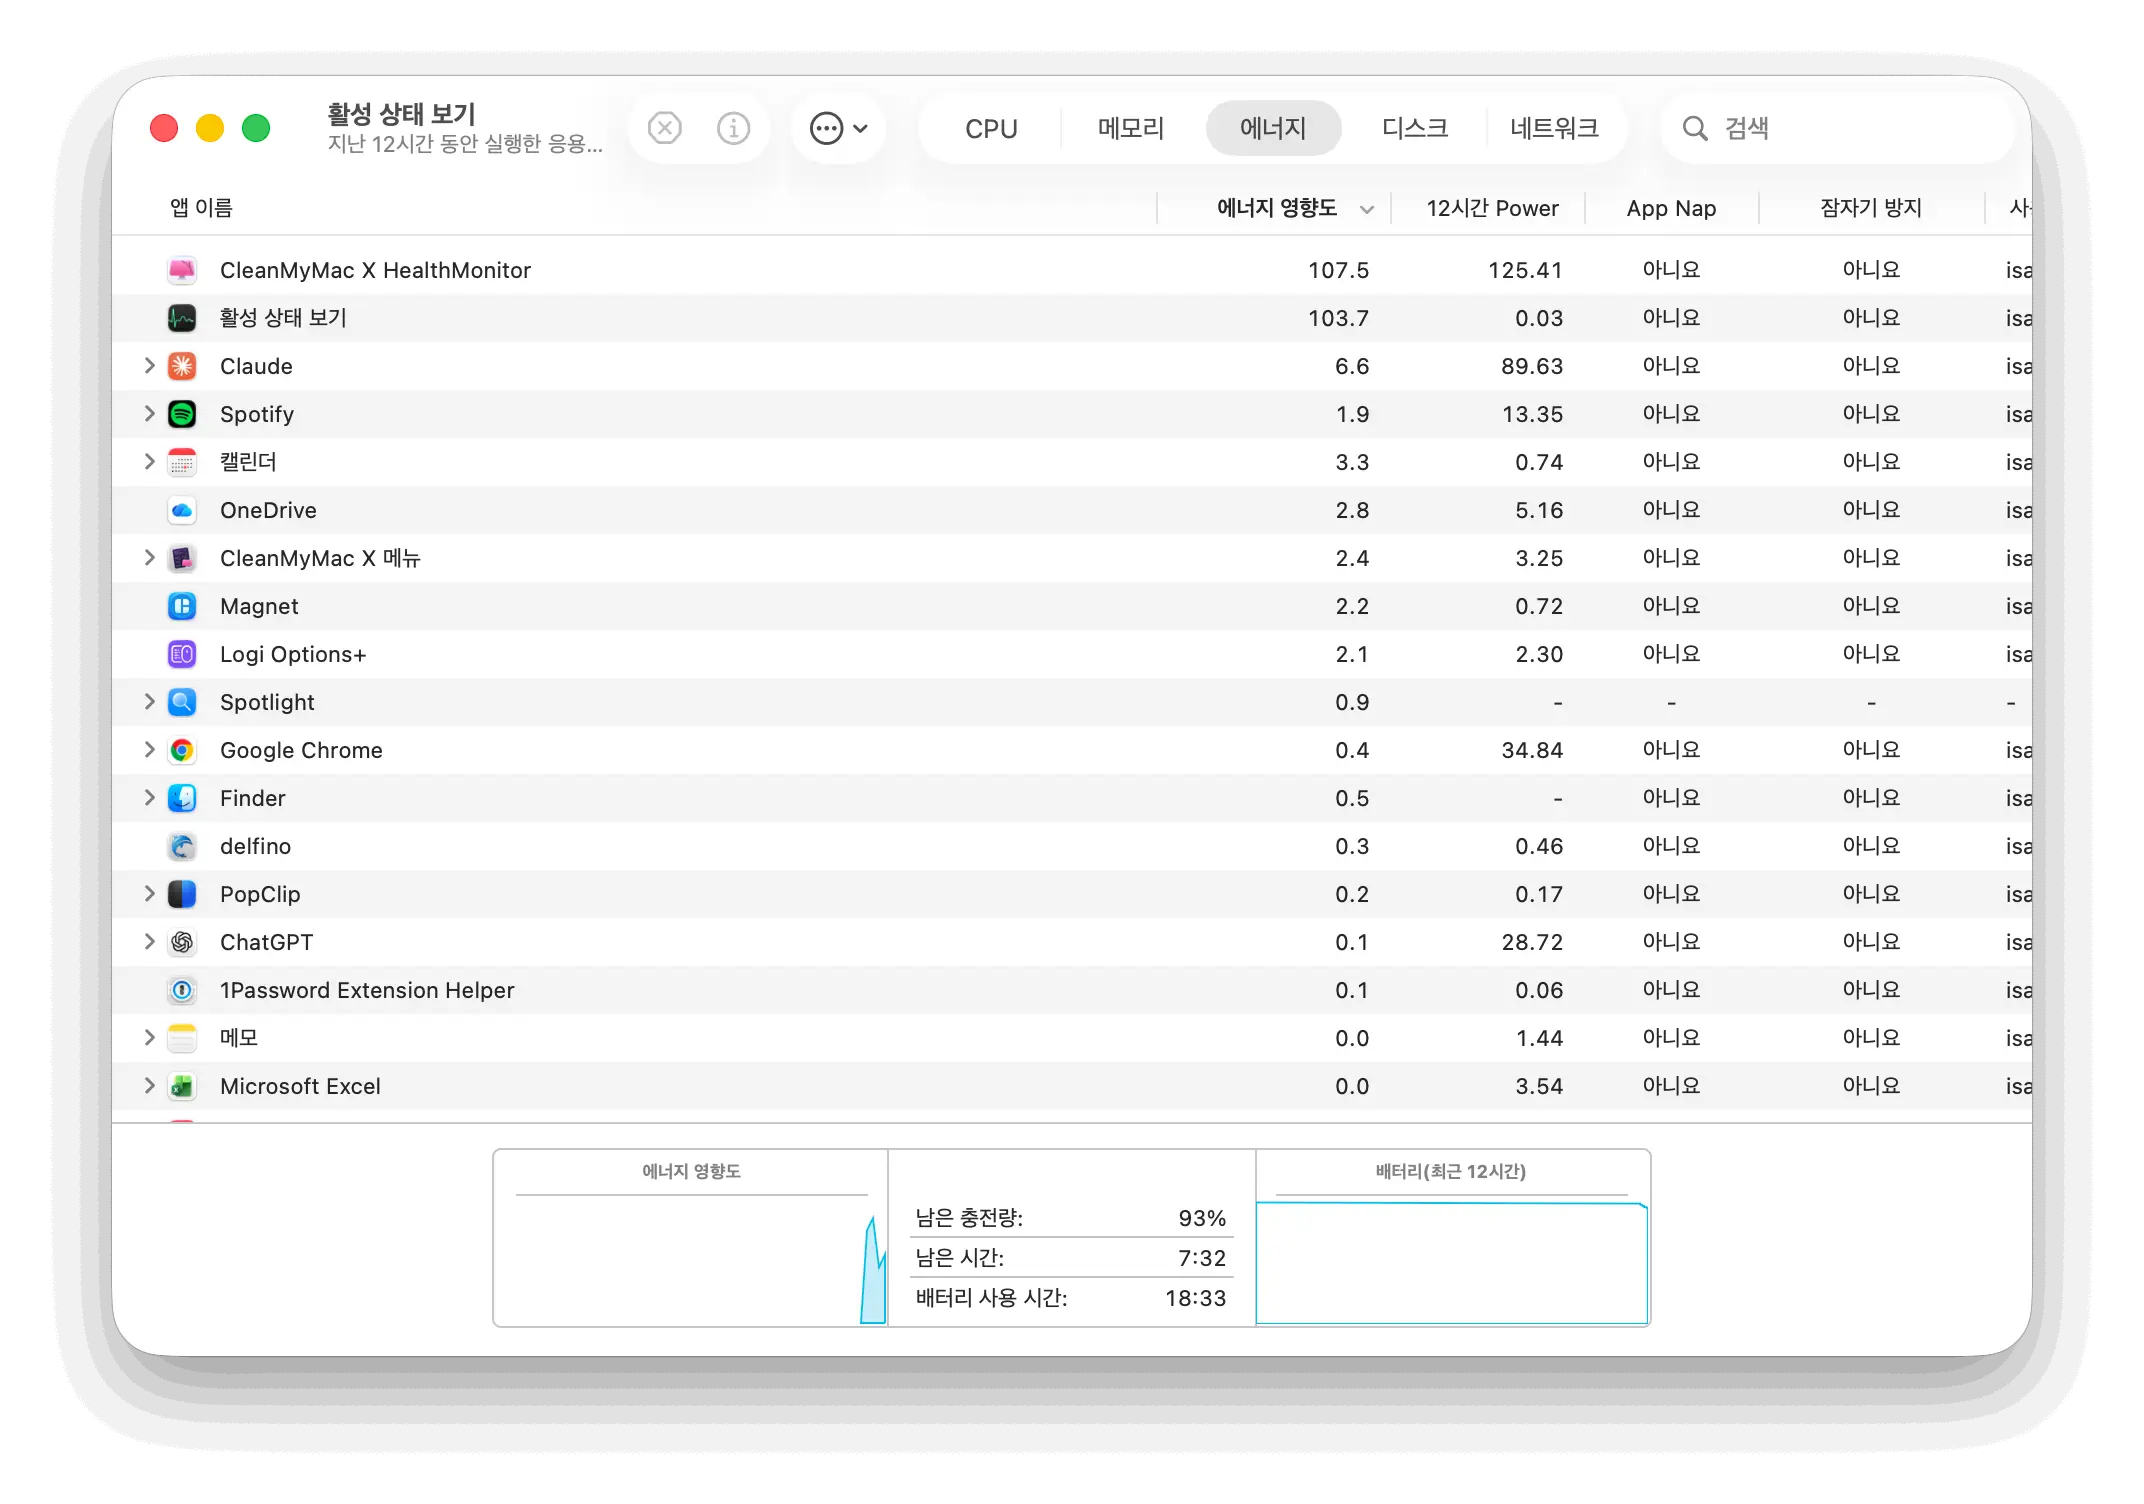Viewport: 2144px width, 1504px height.
Task: Click the 에너지 영향도 graph
Action: 691,1260
